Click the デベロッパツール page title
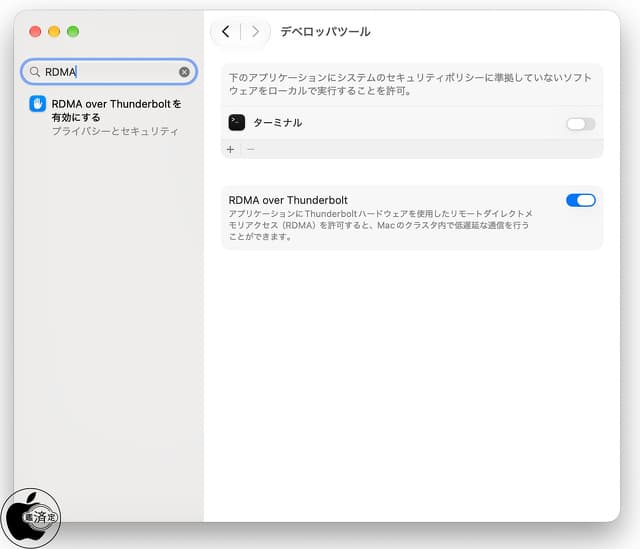The height and width of the screenshot is (549, 640). pos(325,31)
